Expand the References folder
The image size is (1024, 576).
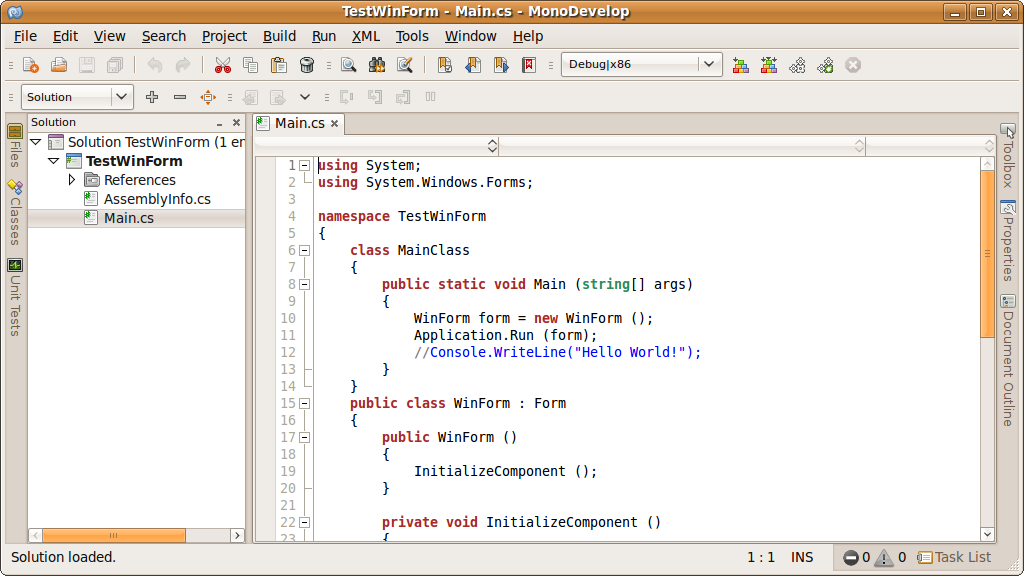[72, 180]
